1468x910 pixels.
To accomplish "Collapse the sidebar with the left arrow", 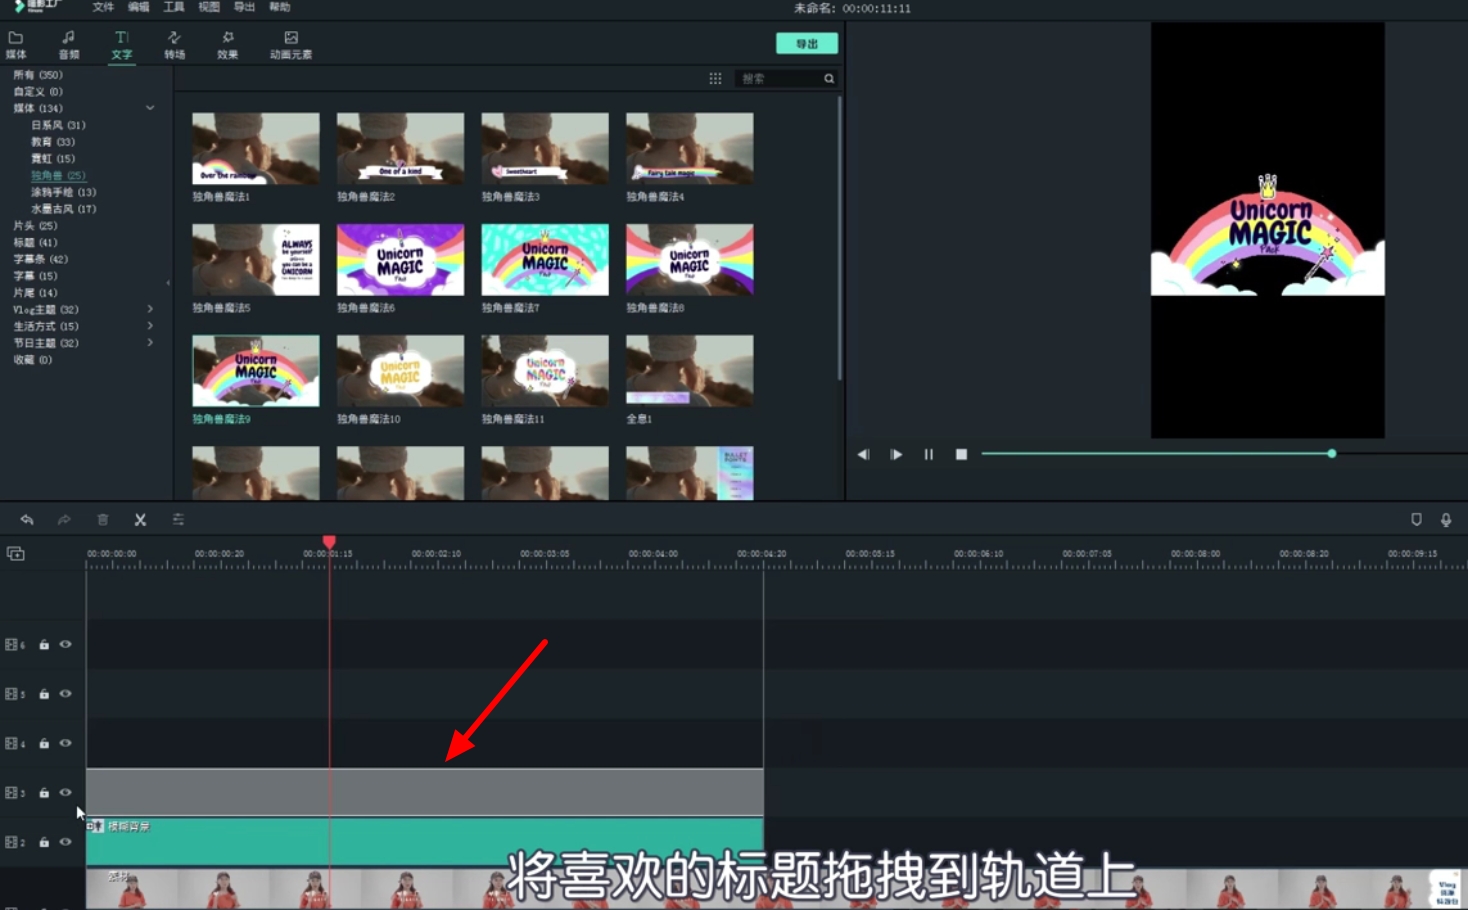I will coord(168,283).
